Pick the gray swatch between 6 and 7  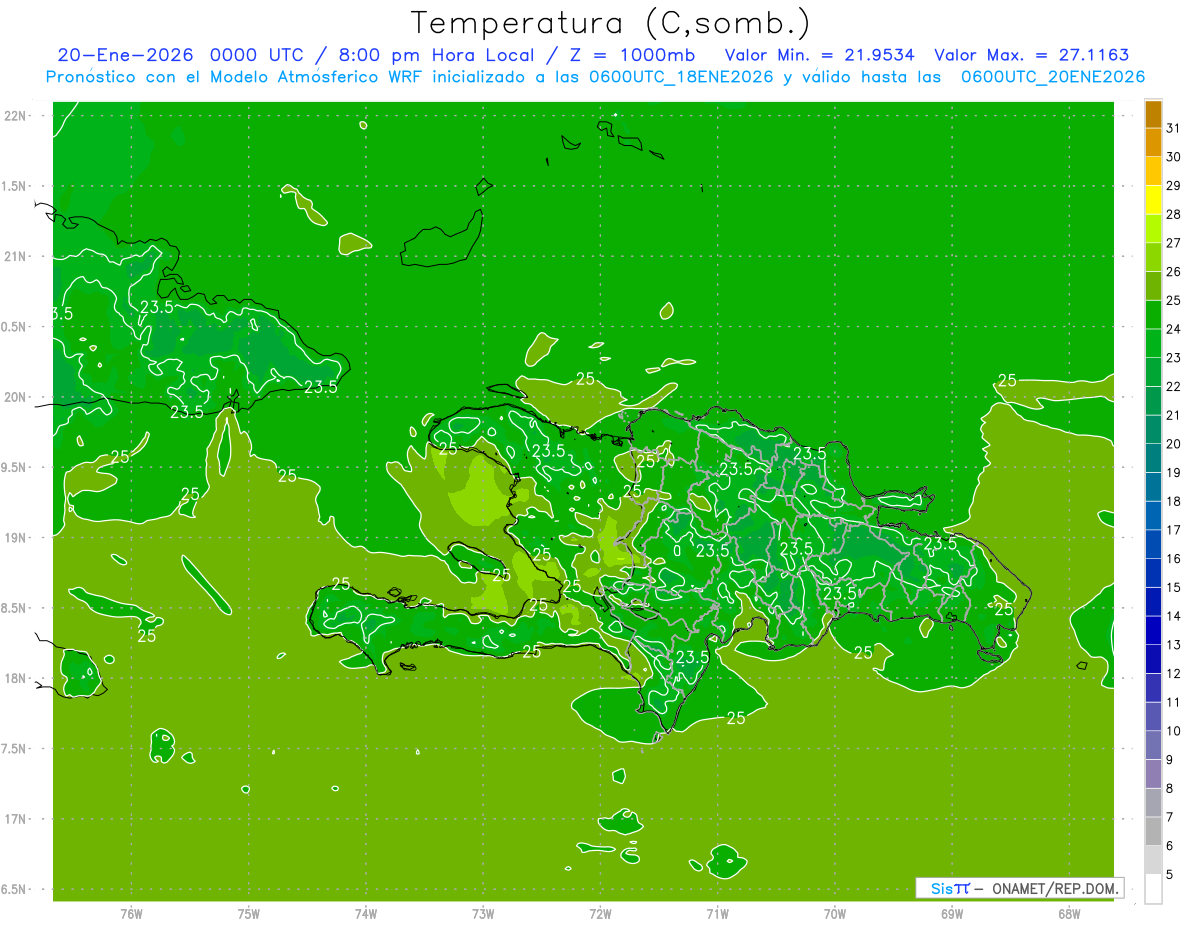click(x=1154, y=832)
